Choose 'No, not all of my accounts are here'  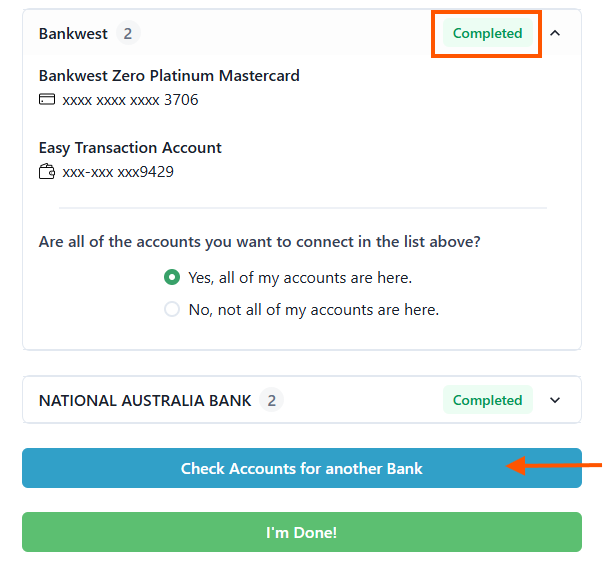pyautogui.click(x=172, y=310)
